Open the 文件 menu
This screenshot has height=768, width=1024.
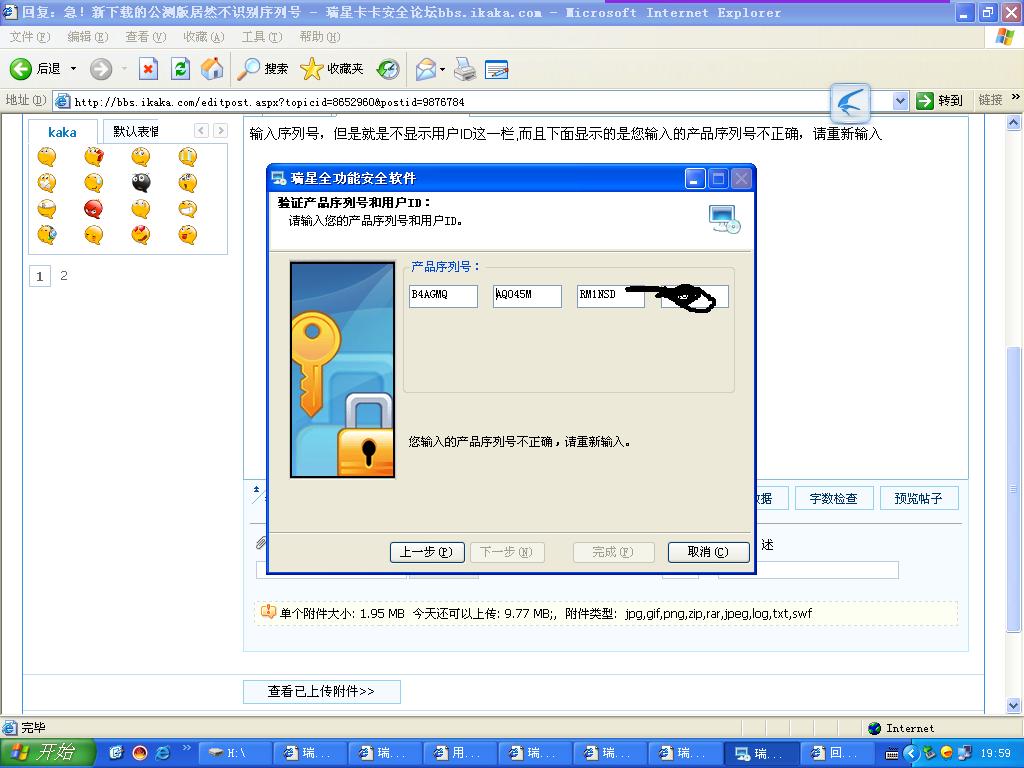click(x=30, y=37)
